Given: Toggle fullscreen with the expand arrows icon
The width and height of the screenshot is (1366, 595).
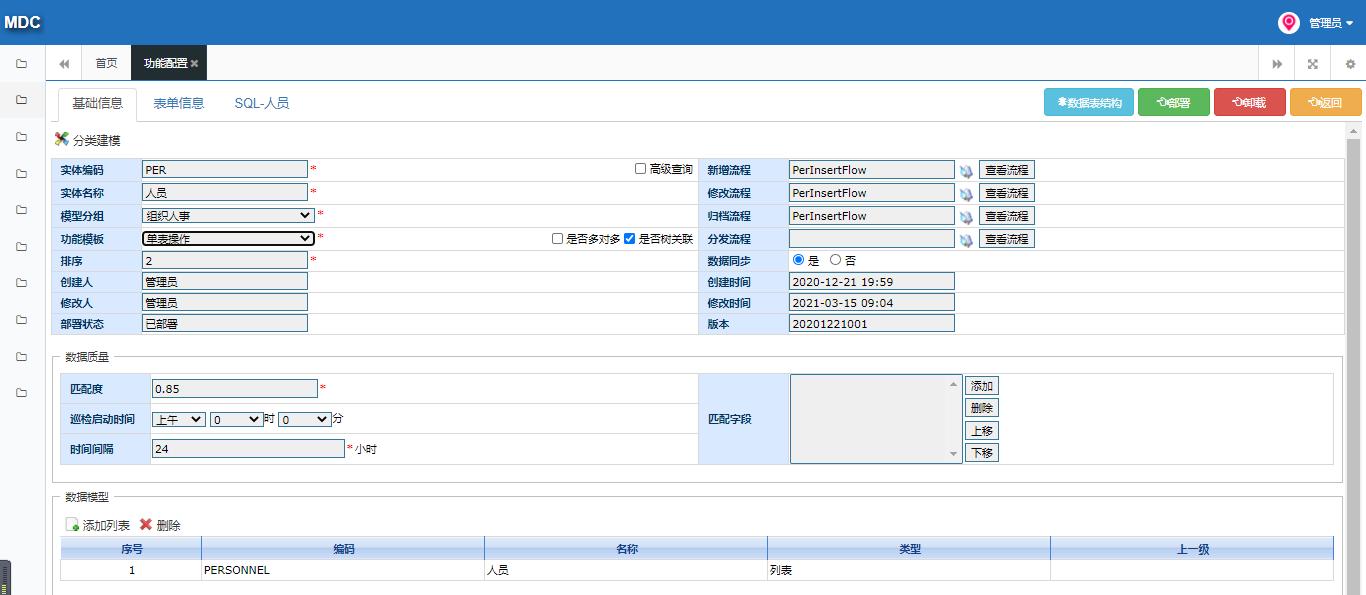Looking at the screenshot, I should pos(1313,63).
